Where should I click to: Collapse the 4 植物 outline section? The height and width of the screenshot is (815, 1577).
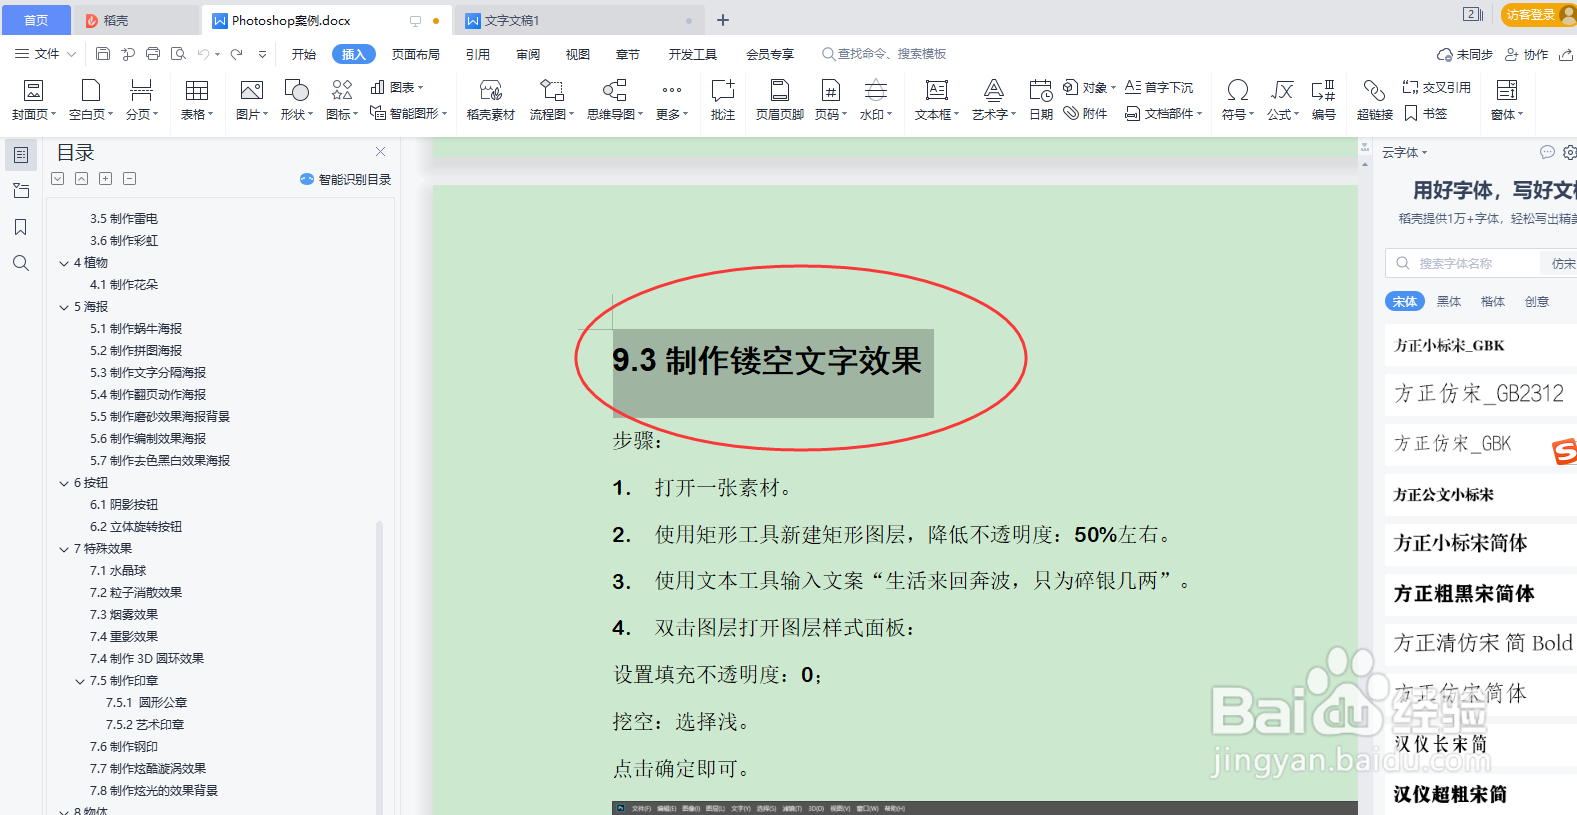(x=64, y=263)
